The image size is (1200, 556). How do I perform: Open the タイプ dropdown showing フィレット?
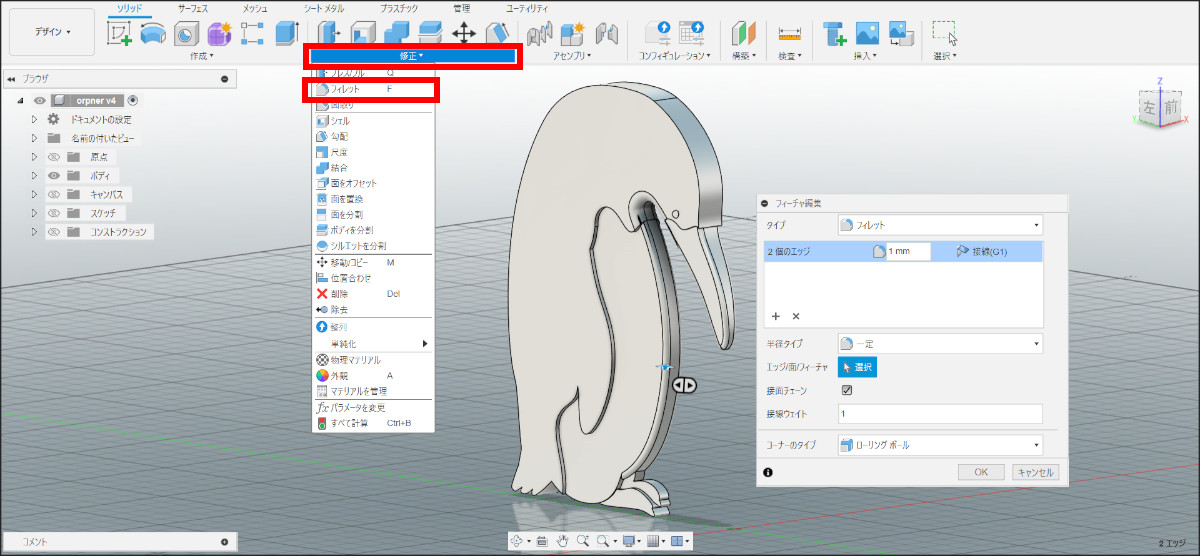tap(939, 225)
